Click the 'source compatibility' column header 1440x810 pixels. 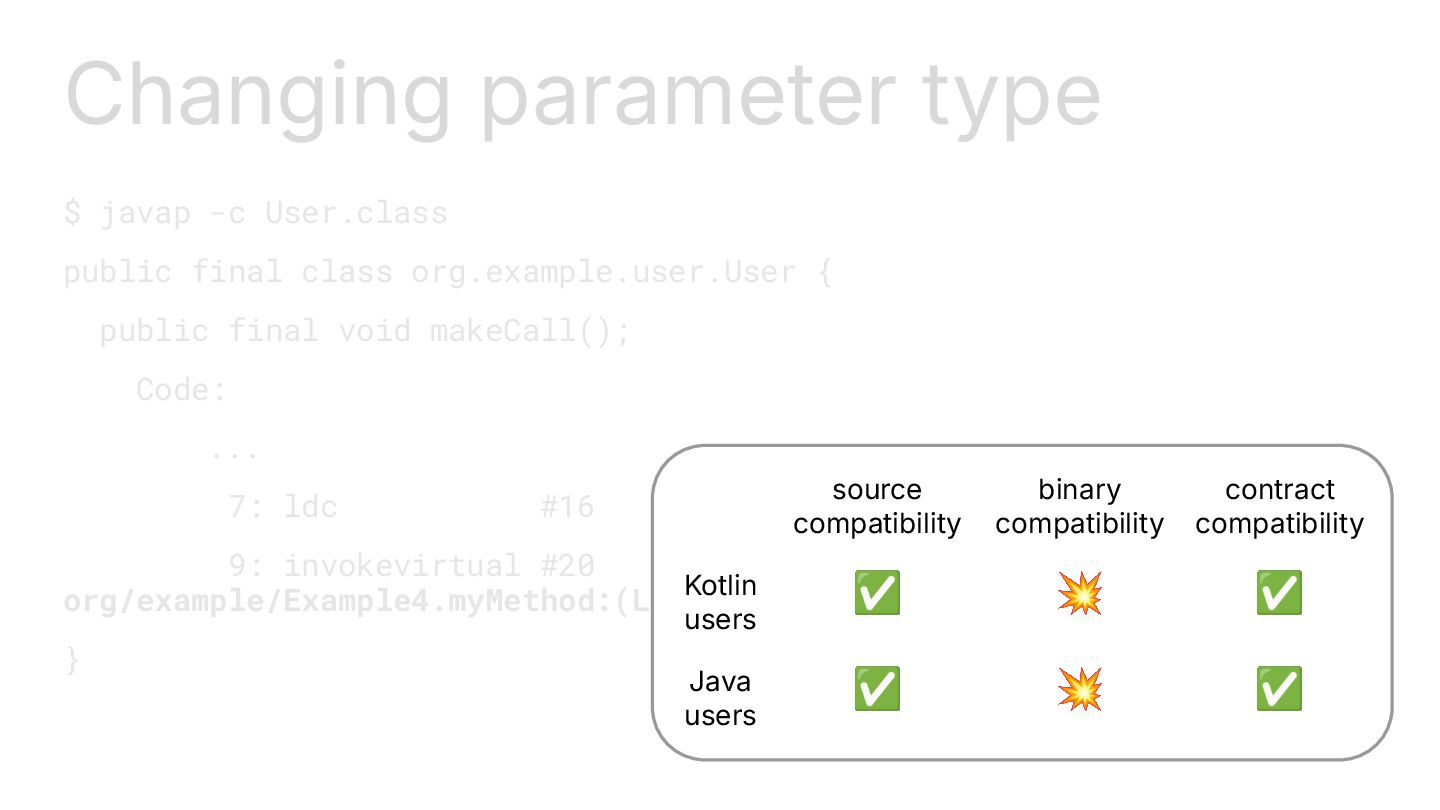(x=877, y=507)
